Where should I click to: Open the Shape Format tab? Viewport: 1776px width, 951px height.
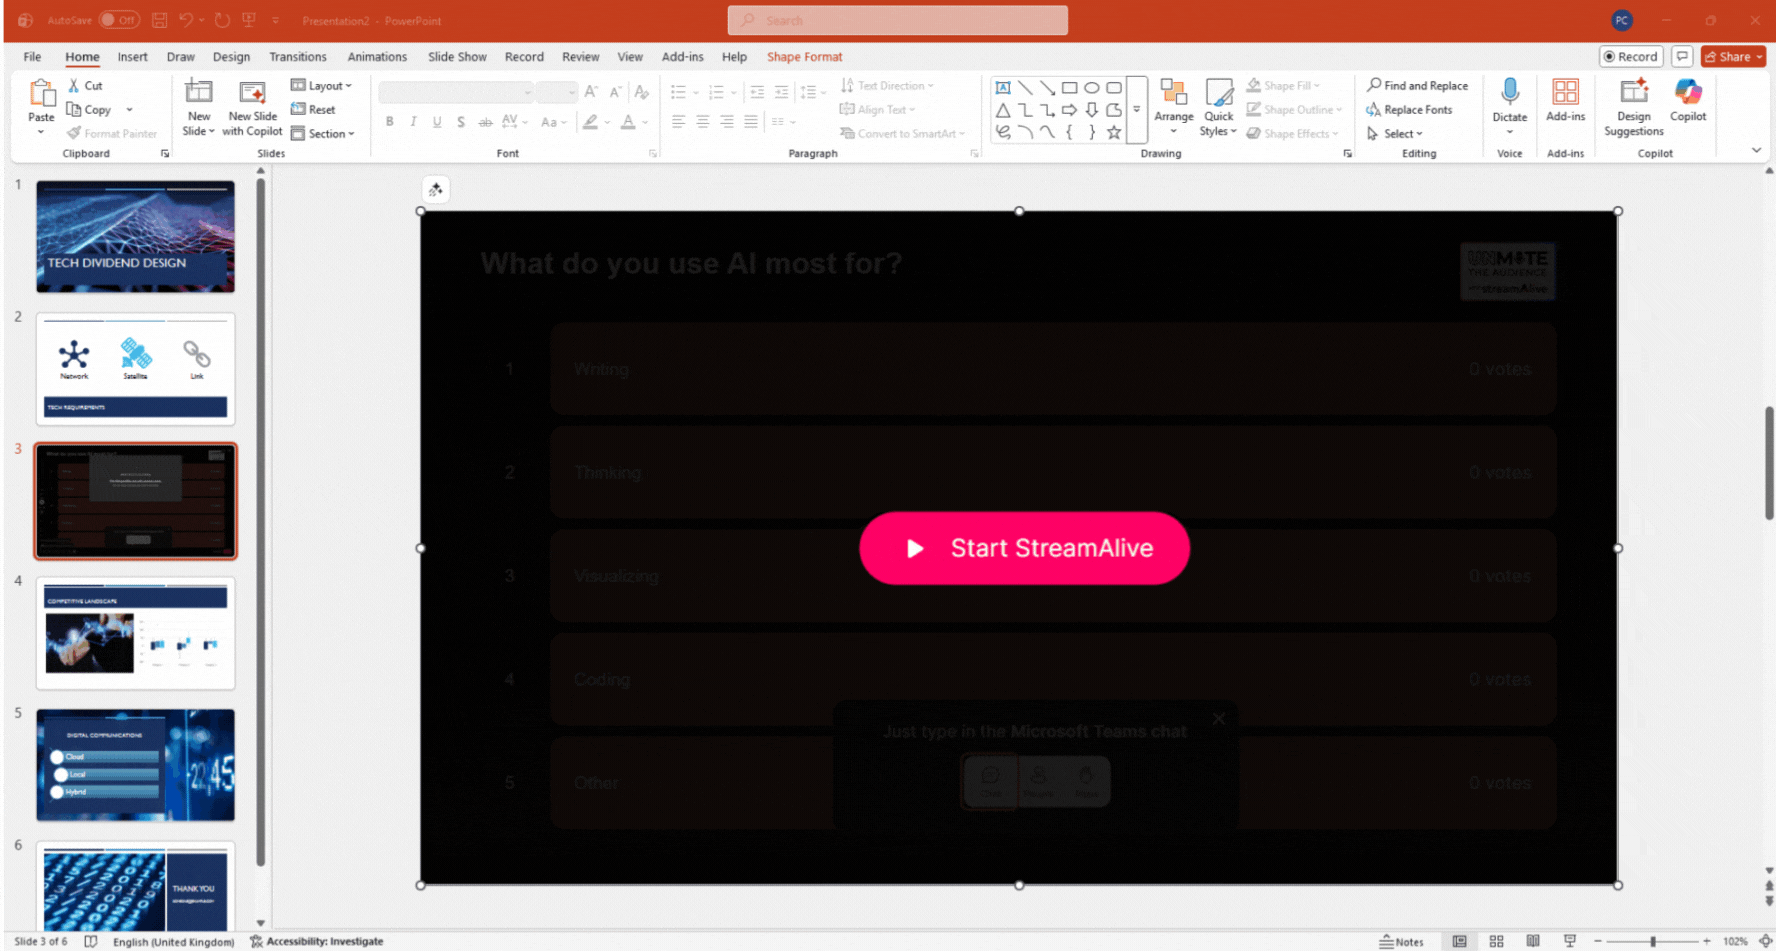click(x=804, y=57)
